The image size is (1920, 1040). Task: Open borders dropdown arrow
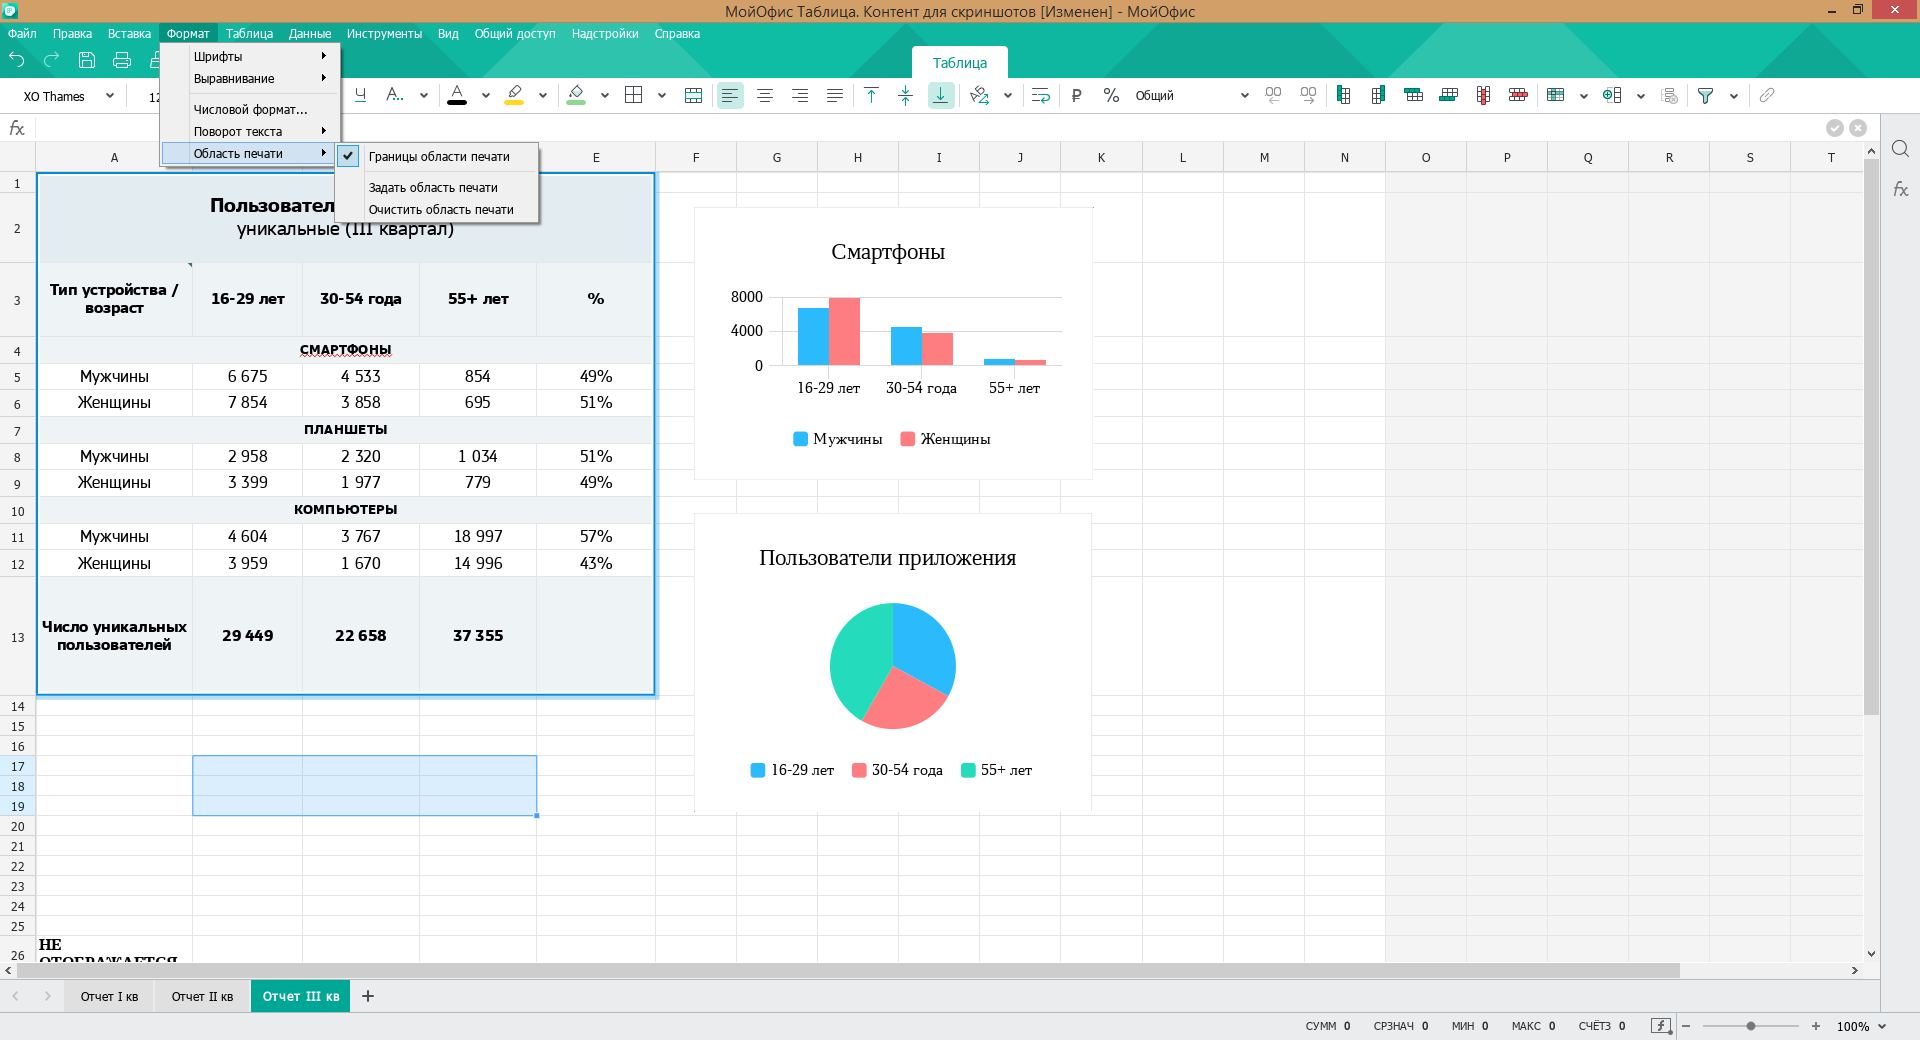coord(661,96)
